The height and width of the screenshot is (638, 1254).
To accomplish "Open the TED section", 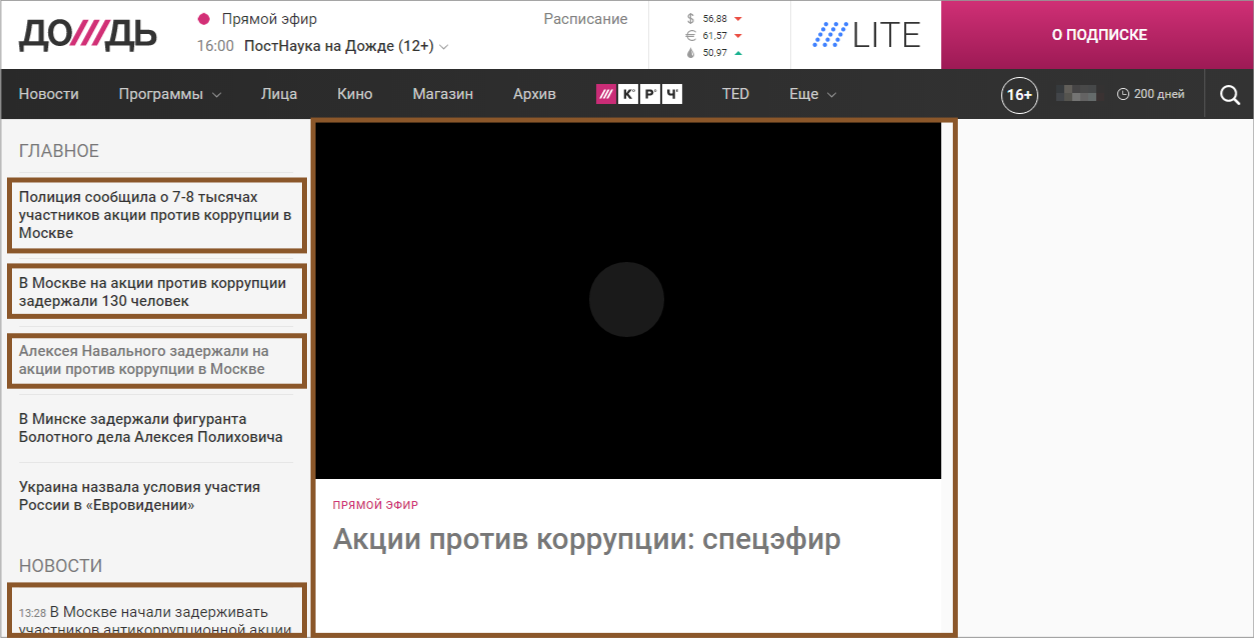I will 735,94.
